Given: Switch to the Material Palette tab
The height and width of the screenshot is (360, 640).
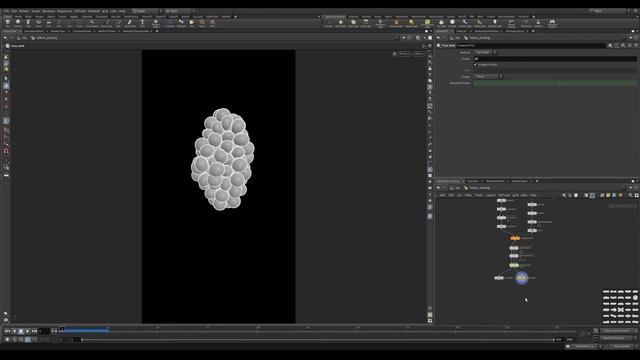Looking at the screenshot, I should 495,181.
